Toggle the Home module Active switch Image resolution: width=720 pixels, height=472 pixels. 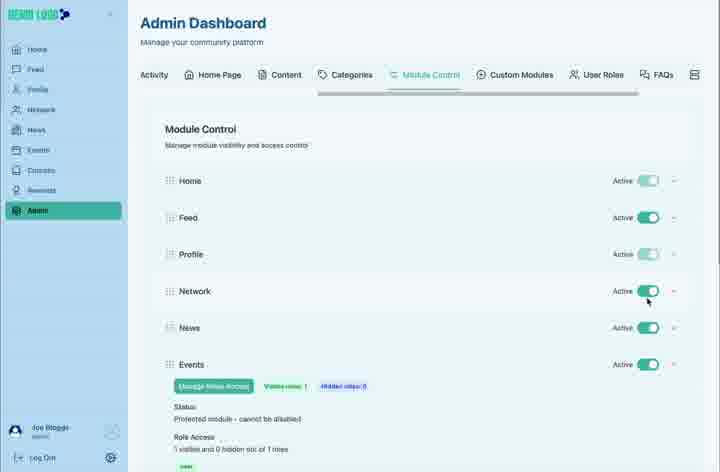pos(648,181)
